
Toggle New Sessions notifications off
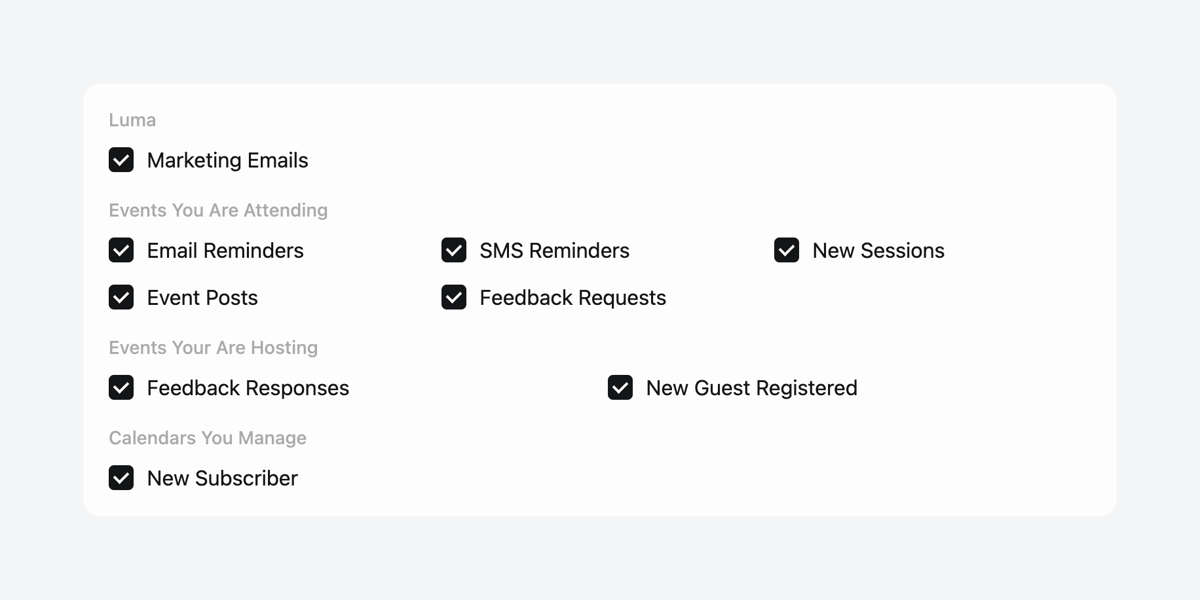[787, 250]
